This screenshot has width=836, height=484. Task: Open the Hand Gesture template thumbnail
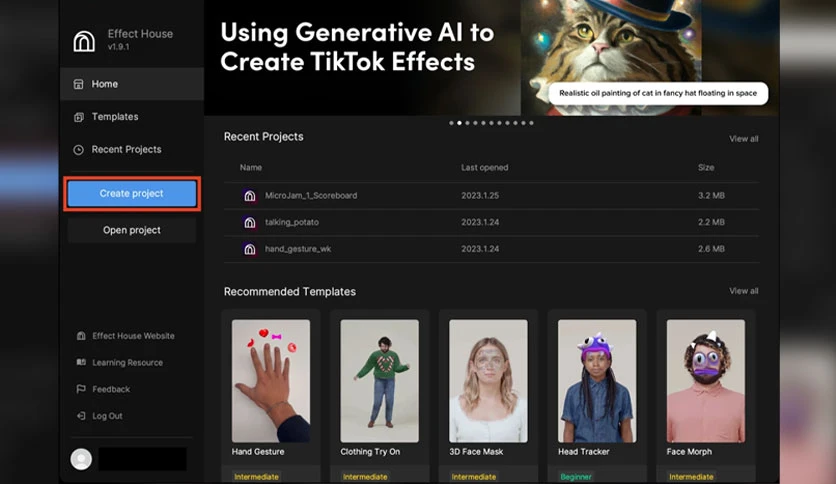[x=271, y=381]
